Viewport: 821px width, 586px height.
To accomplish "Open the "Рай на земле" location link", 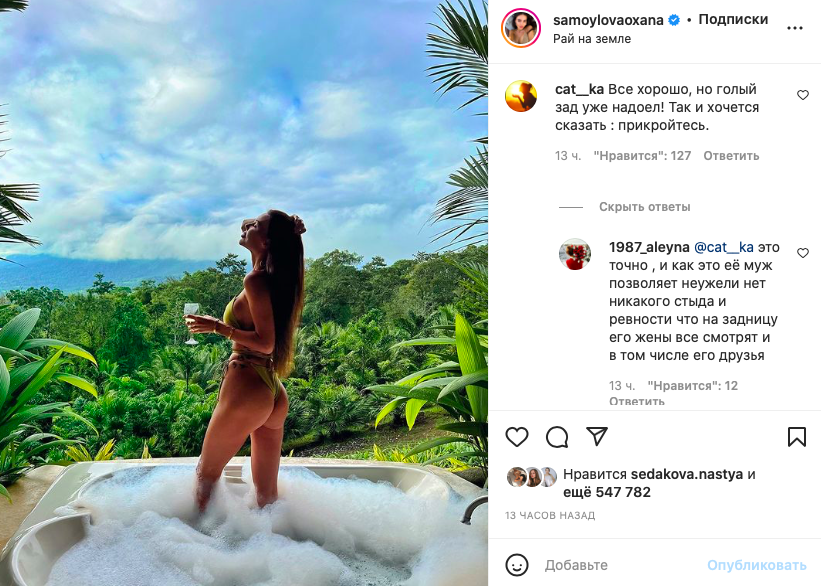I will point(592,39).
